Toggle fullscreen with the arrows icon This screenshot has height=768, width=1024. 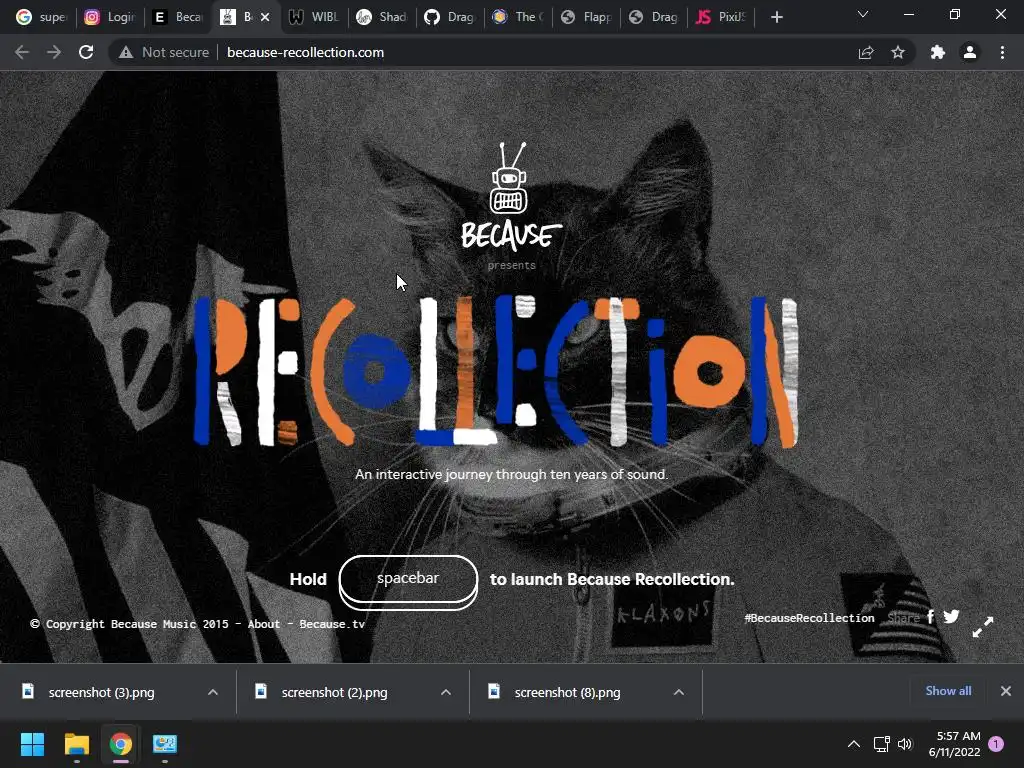pos(983,627)
